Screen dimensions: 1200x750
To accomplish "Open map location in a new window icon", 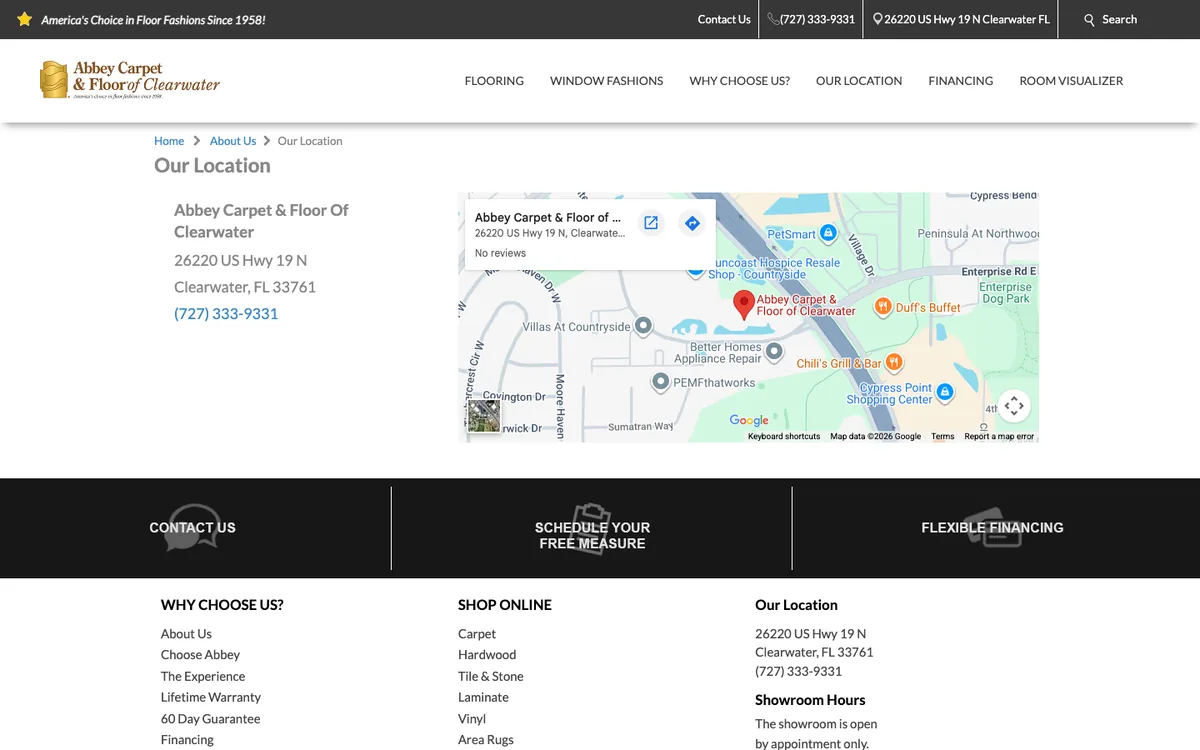I will coord(651,223).
